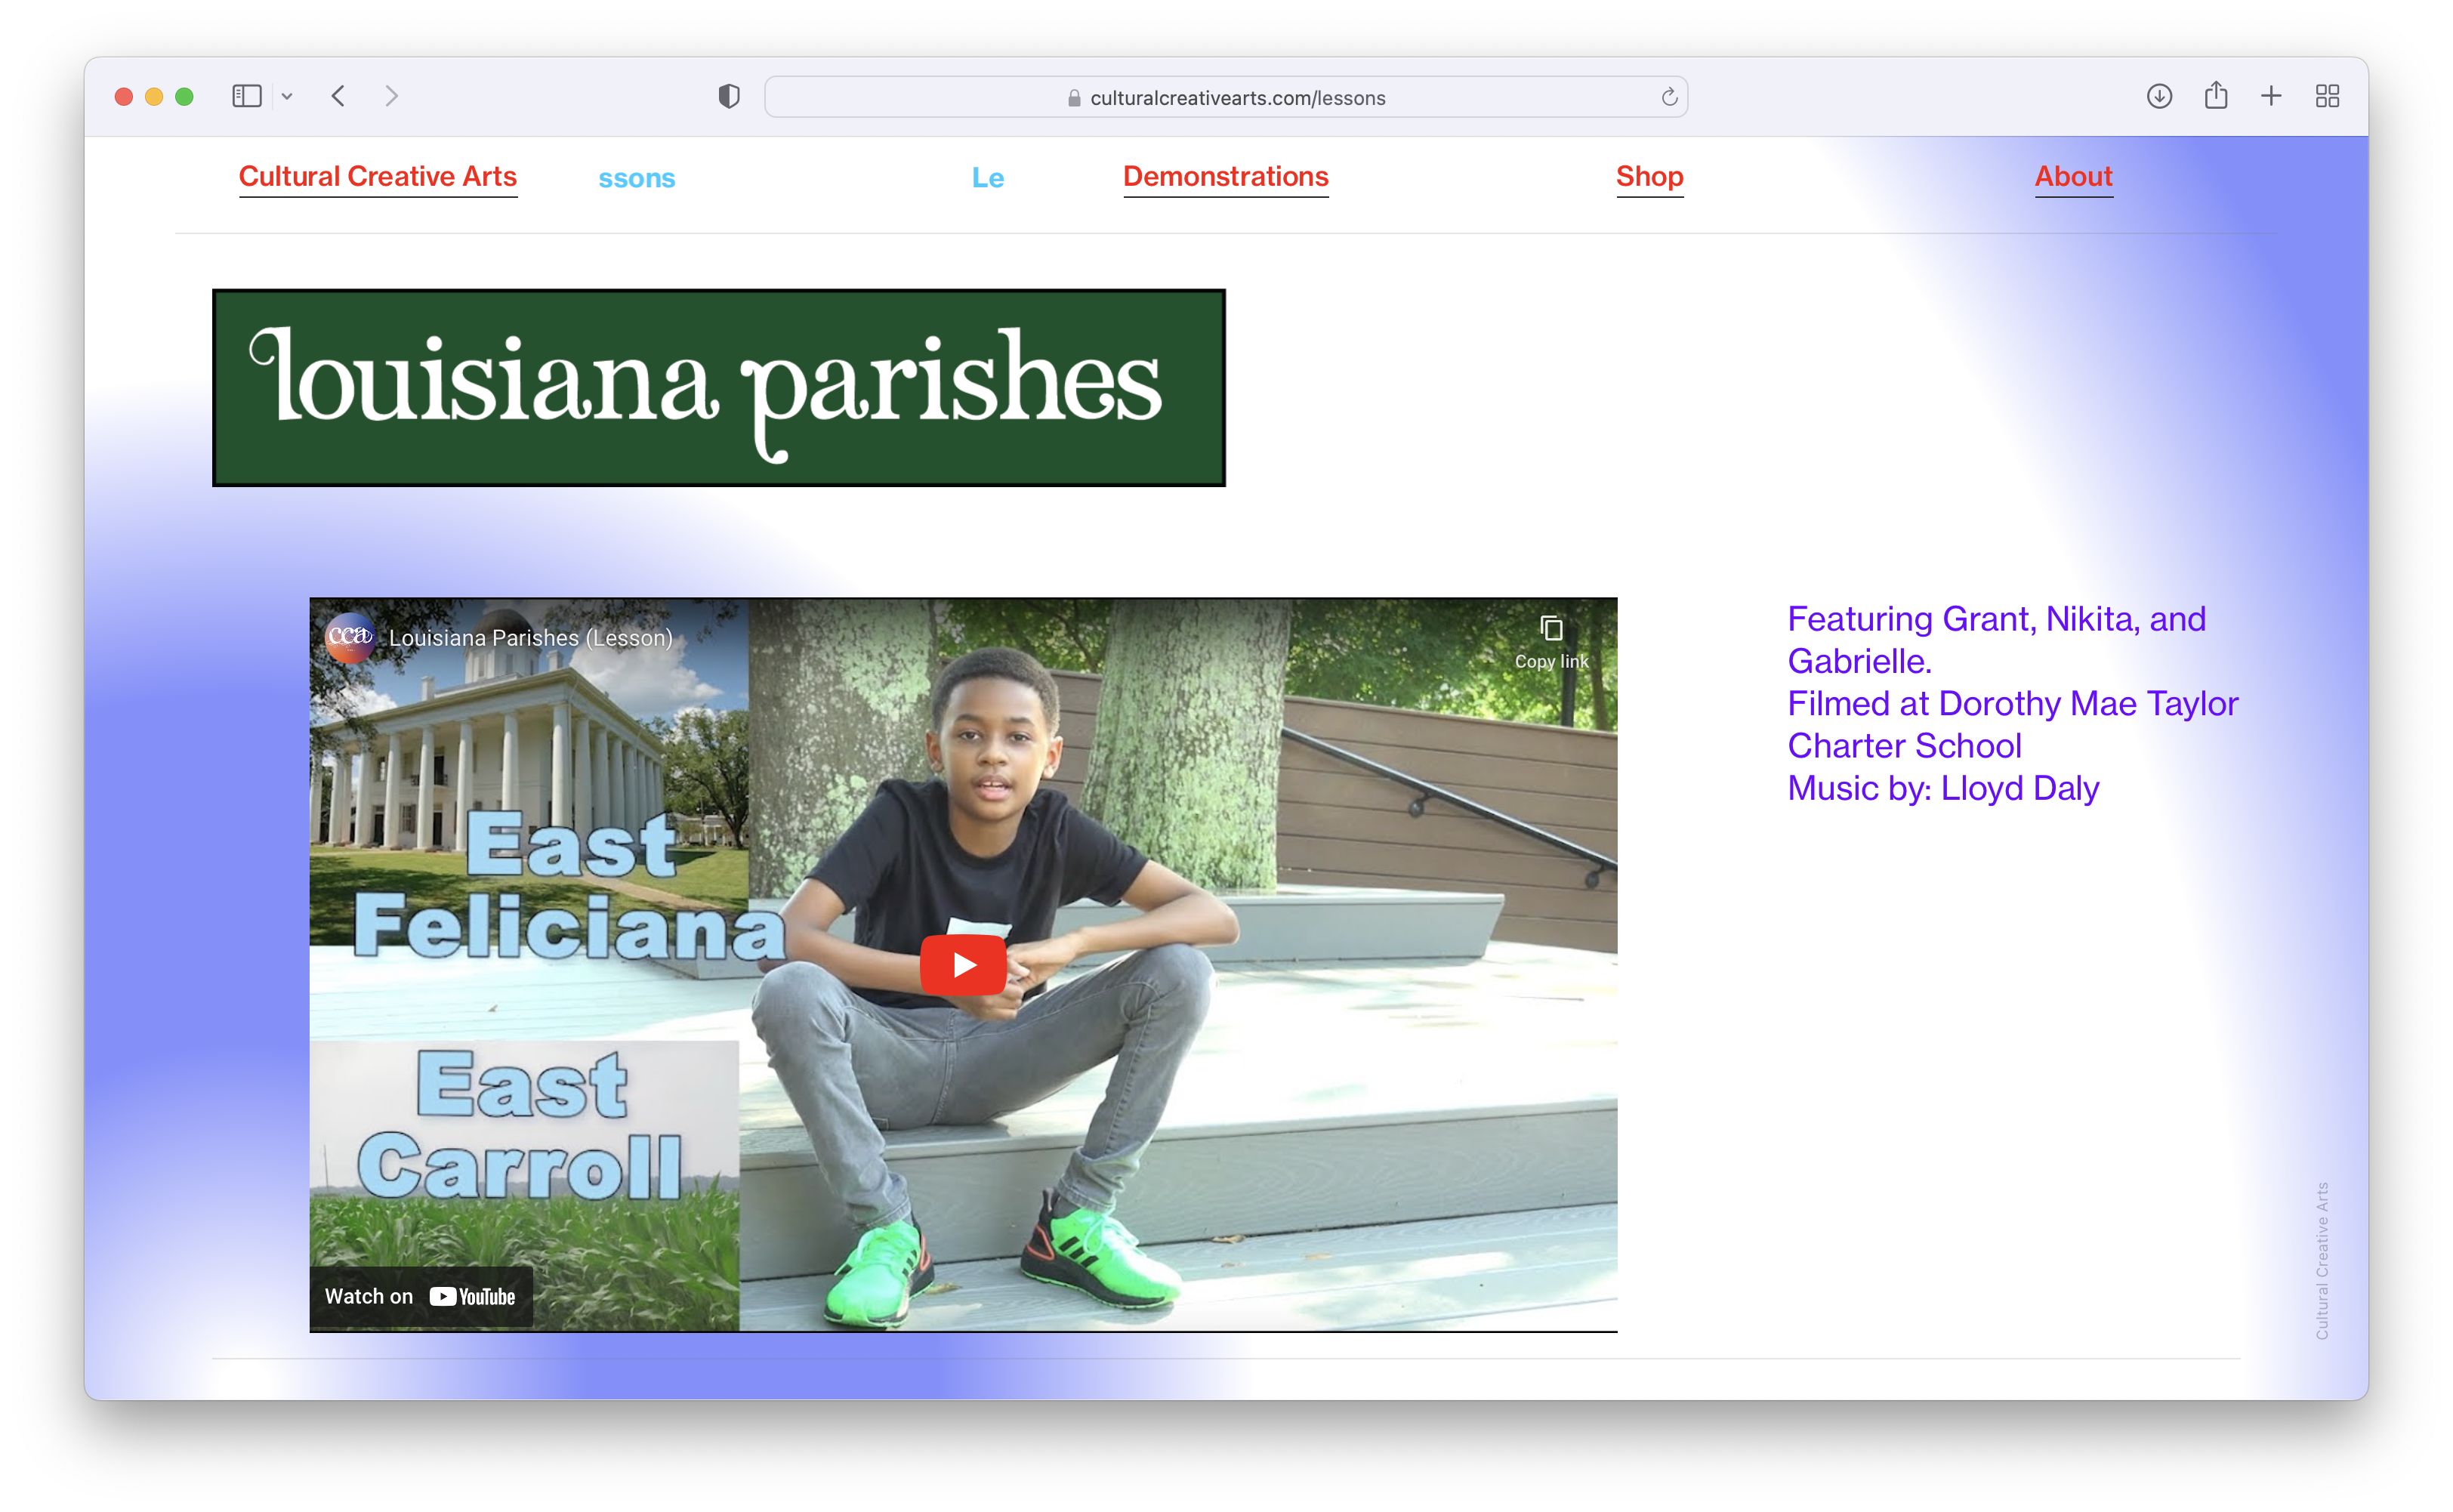
Task: Open the share sheet
Action: point(2215,96)
